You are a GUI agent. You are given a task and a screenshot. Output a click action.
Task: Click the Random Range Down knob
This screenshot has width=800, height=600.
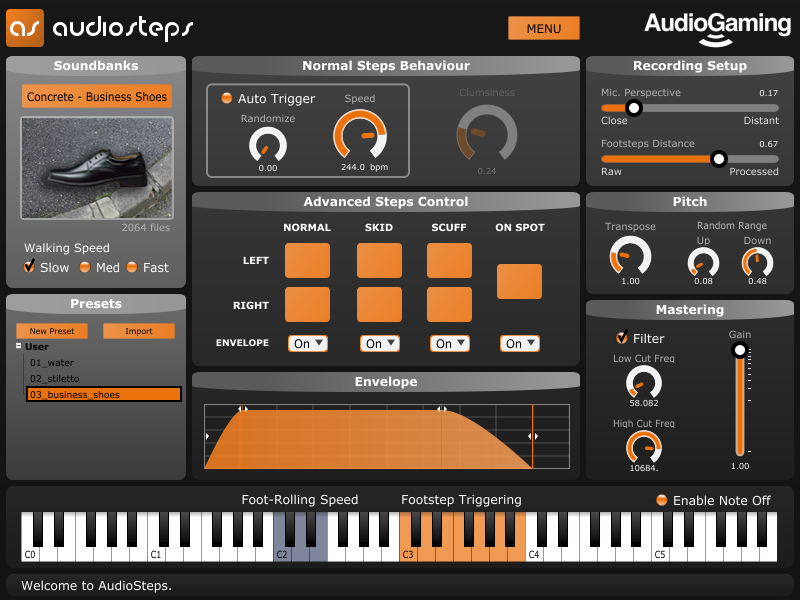[757, 262]
